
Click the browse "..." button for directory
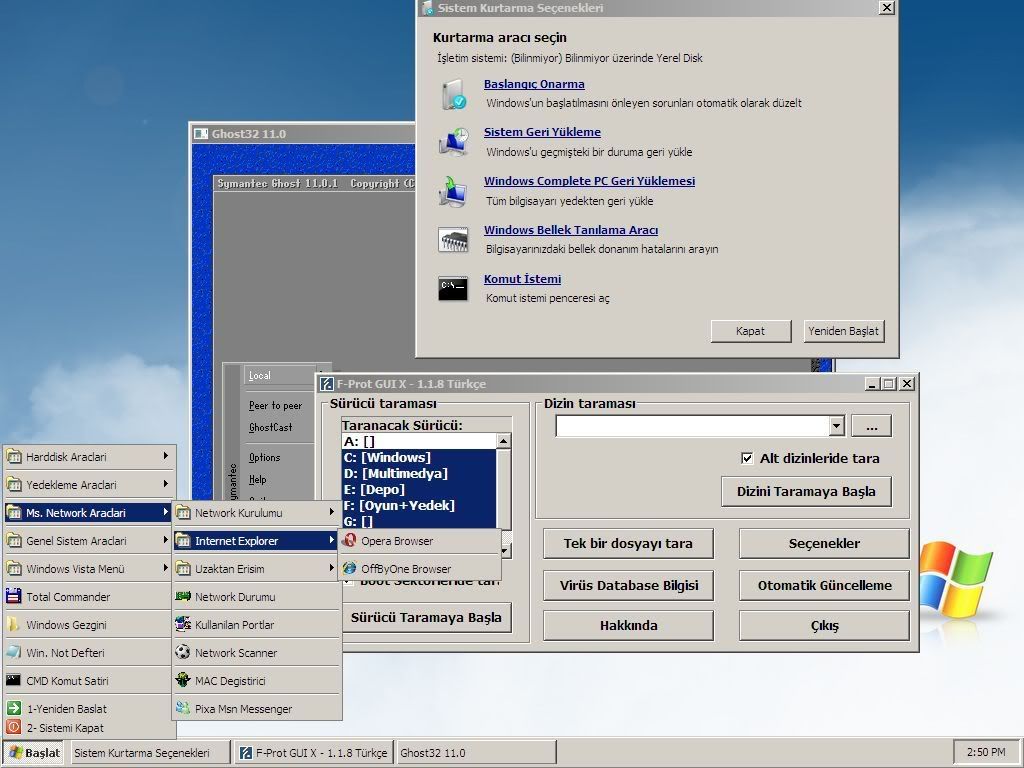(871, 426)
